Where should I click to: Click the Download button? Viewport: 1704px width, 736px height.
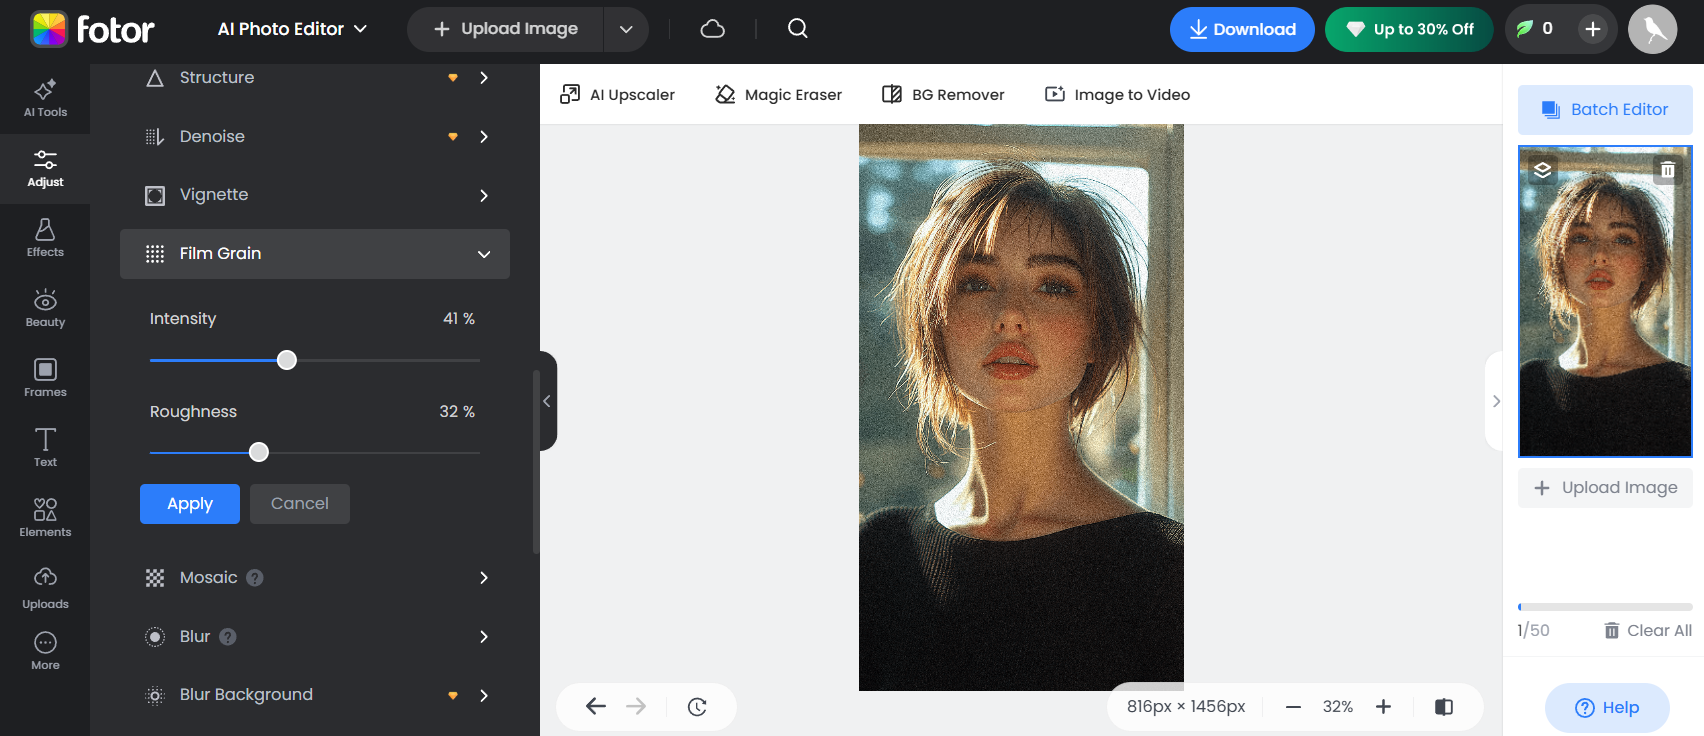(1242, 29)
